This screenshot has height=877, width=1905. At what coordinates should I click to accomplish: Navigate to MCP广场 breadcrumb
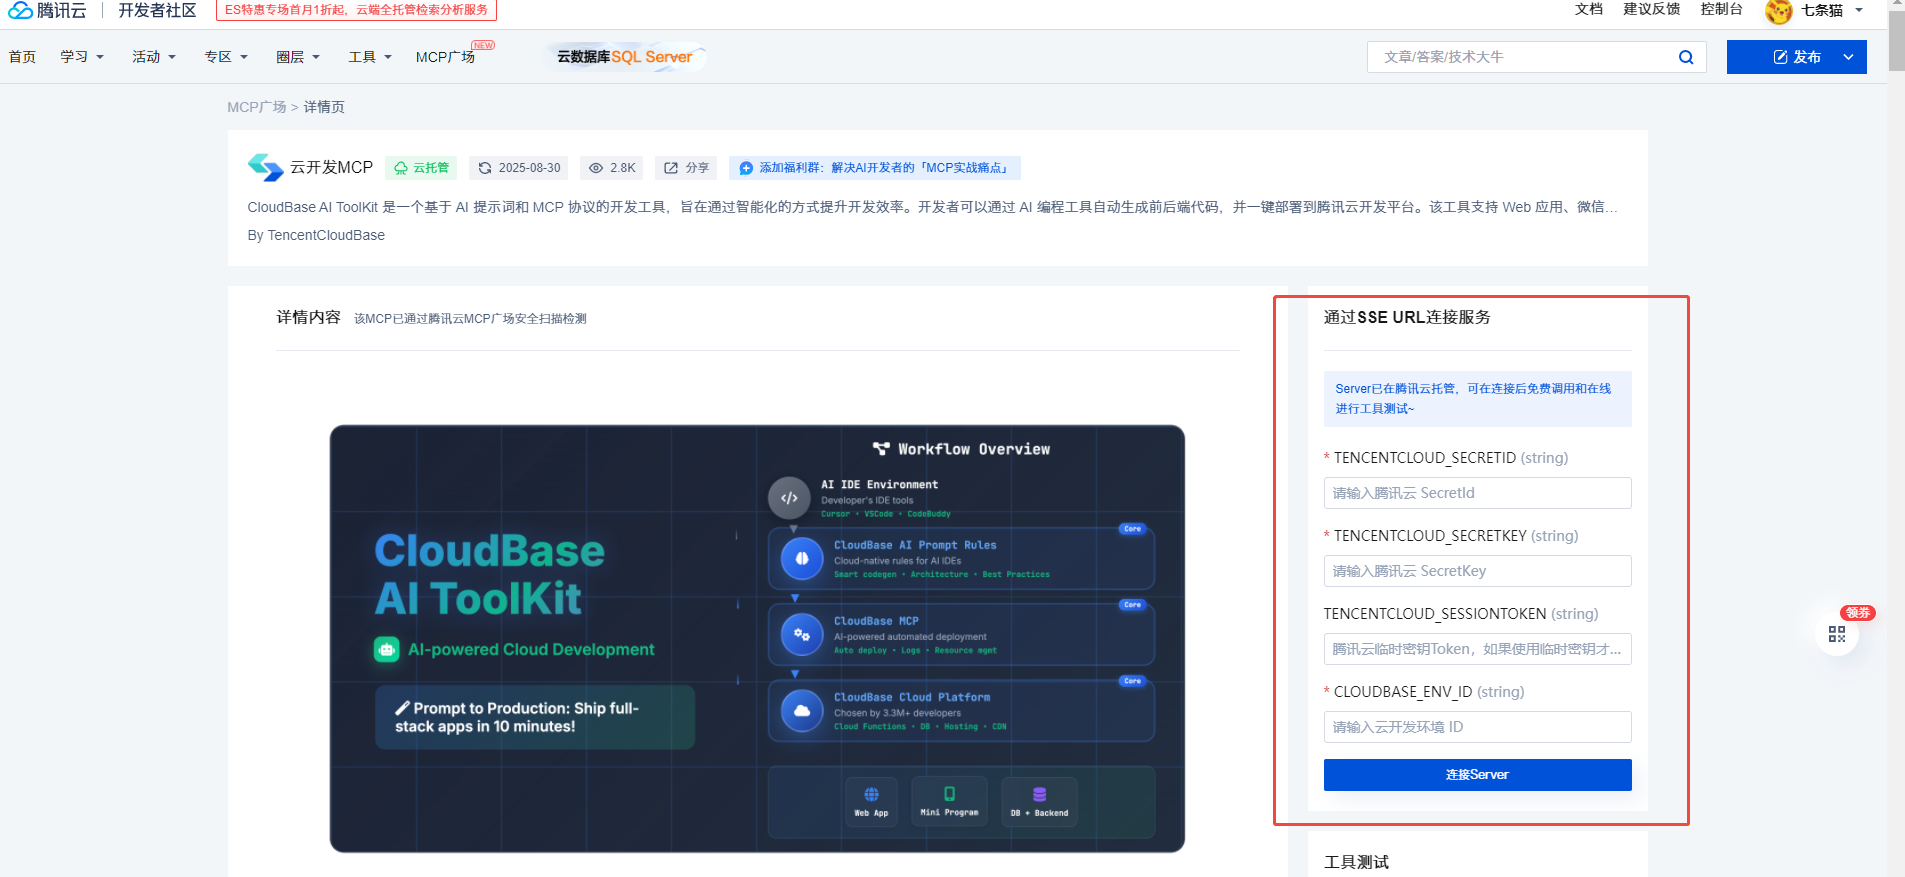tap(257, 107)
